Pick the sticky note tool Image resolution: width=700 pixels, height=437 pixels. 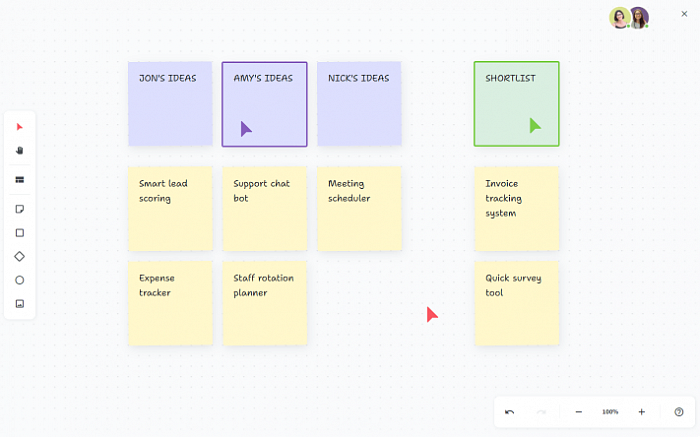click(19, 209)
